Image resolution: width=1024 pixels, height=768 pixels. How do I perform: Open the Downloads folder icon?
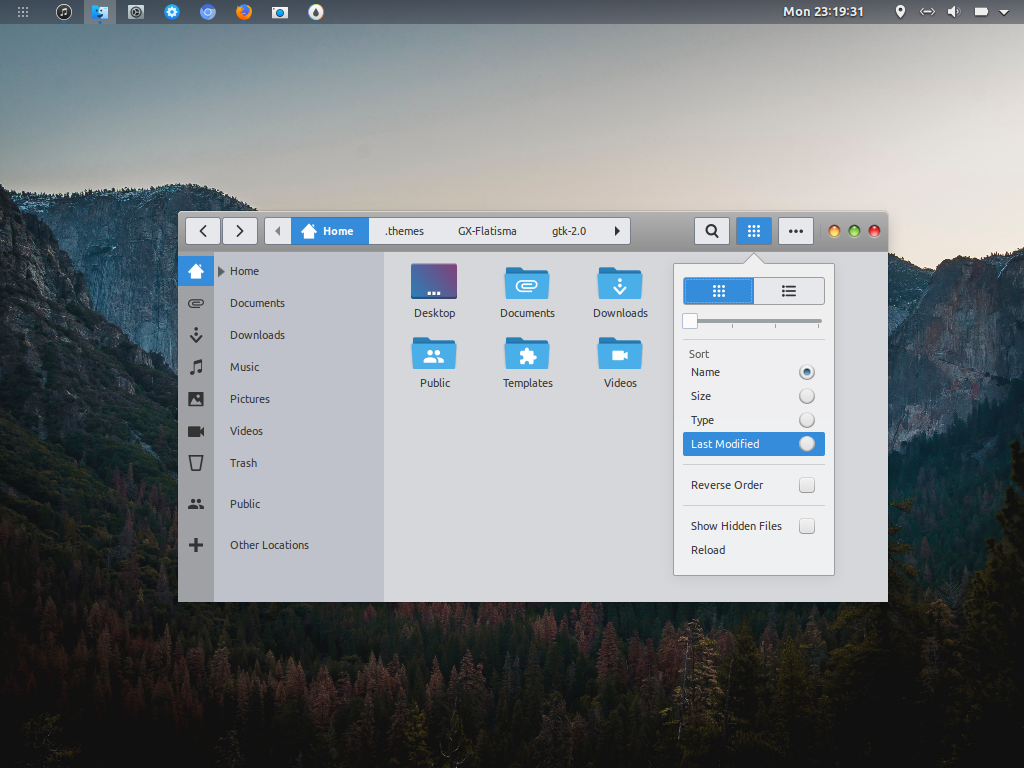(620, 284)
